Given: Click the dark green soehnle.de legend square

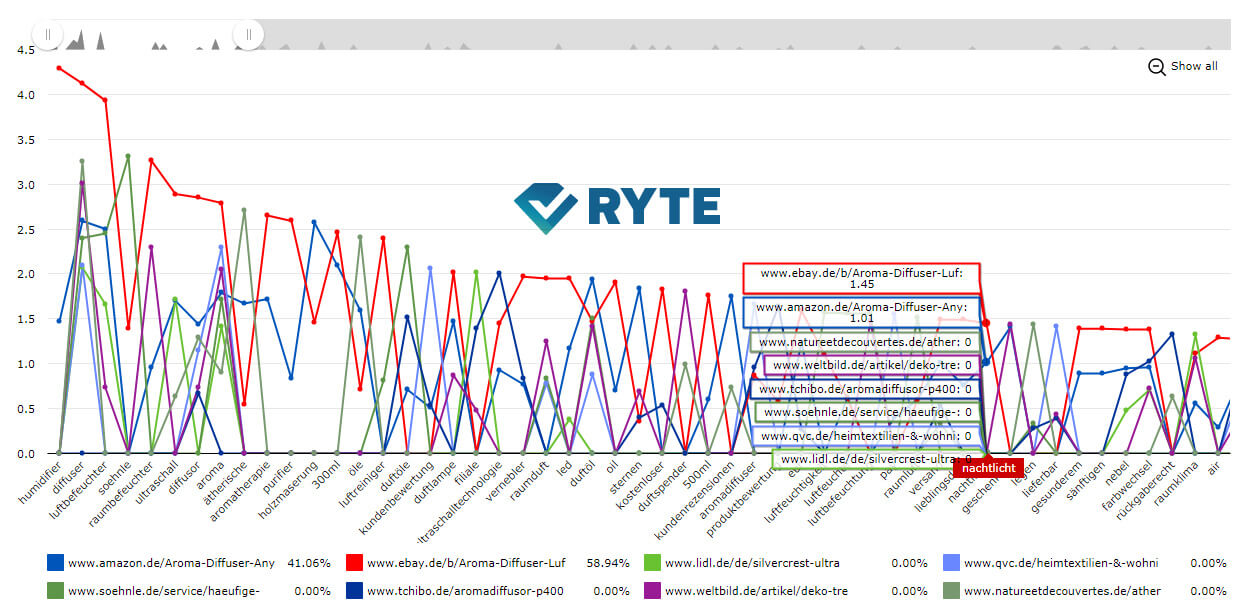Looking at the screenshot, I should [x=55, y=591].
